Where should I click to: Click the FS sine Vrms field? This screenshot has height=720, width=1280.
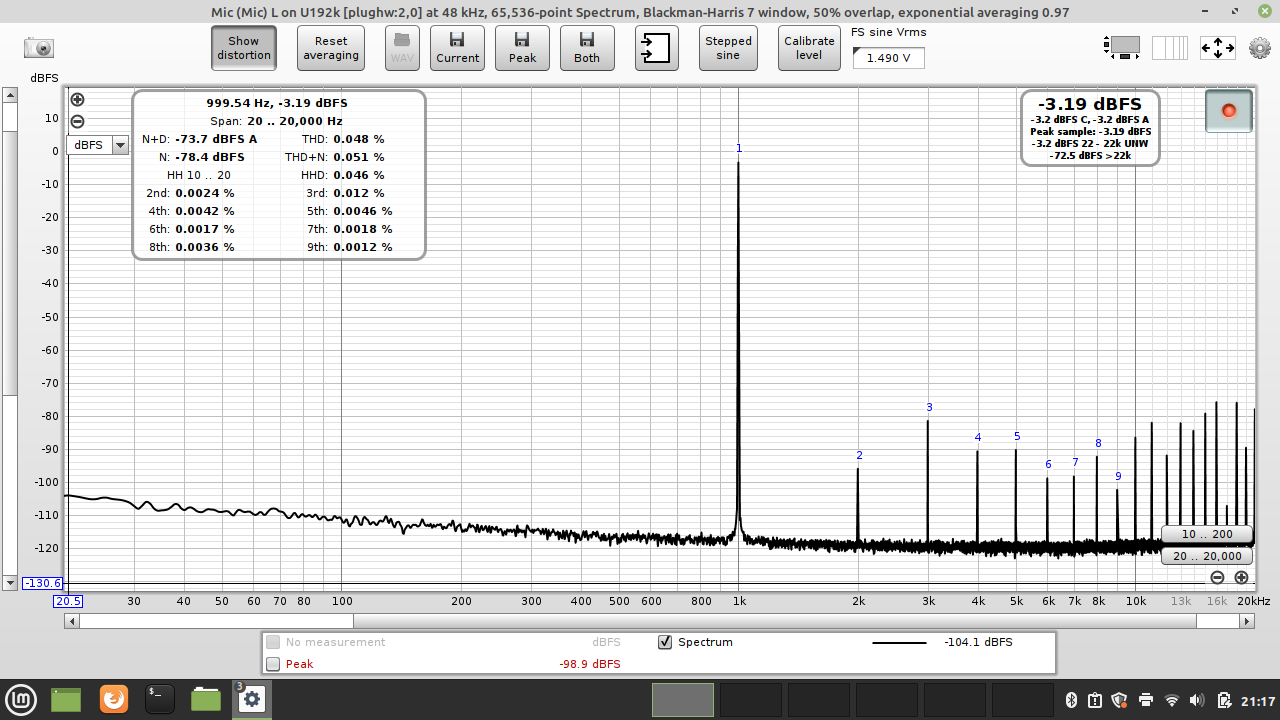[x=888, y=58]
